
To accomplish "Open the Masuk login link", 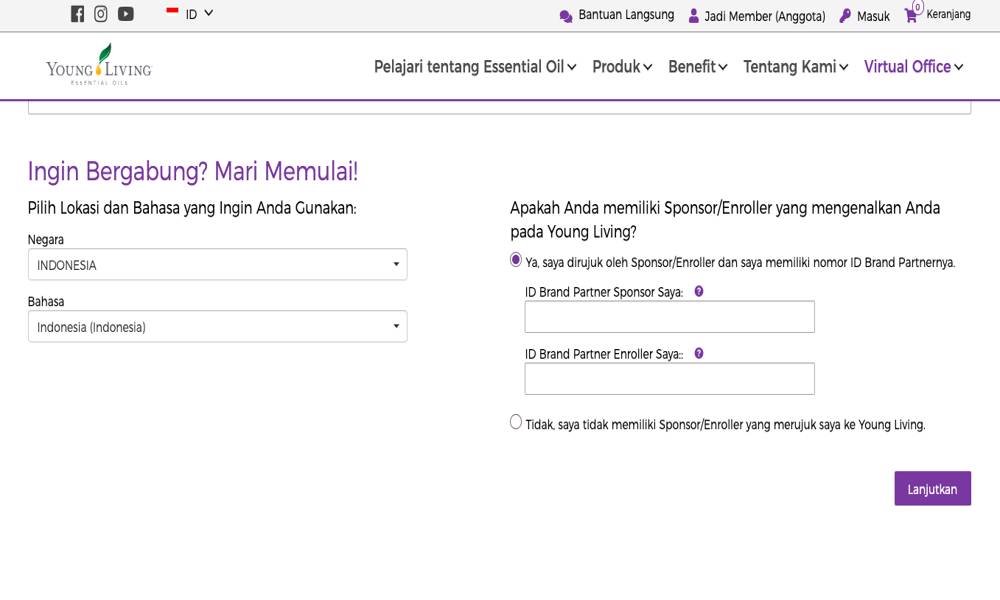I will (x=873, y=17).
